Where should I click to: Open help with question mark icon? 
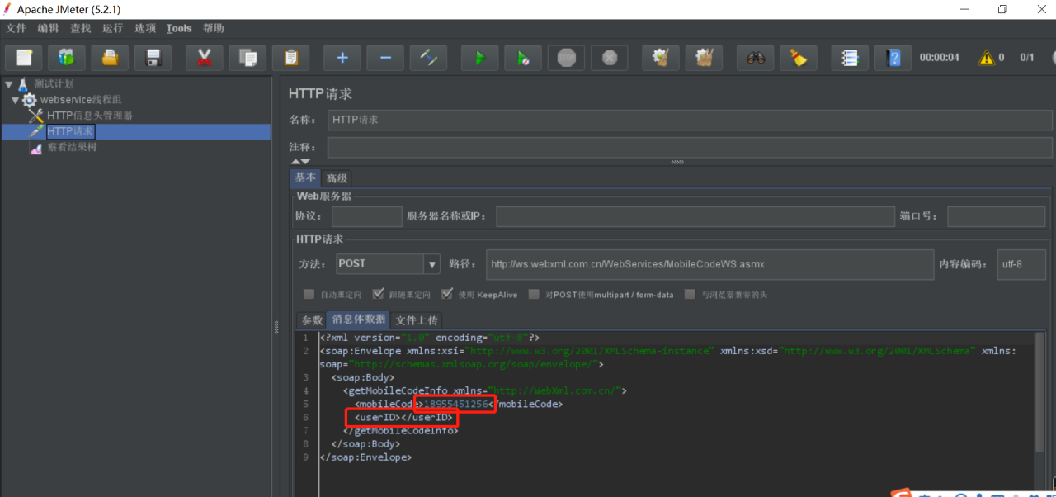coord(893,58)
